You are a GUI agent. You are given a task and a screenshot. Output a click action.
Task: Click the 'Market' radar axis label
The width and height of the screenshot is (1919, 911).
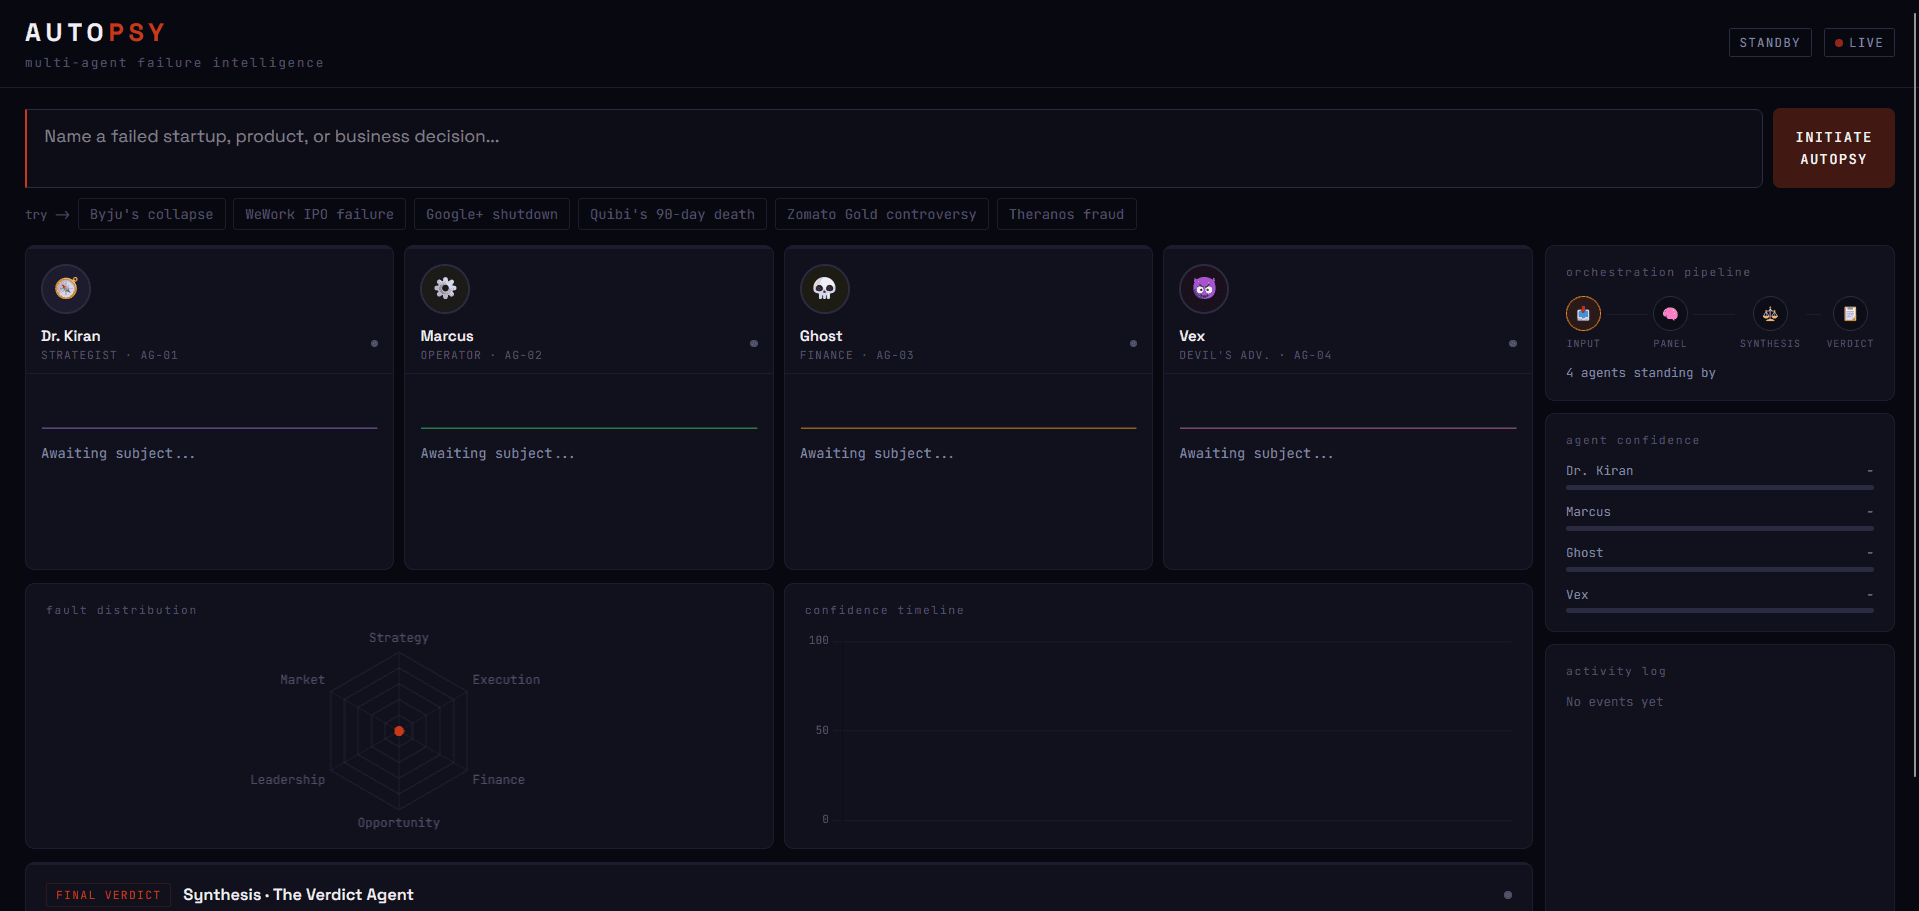pos(302,680)
